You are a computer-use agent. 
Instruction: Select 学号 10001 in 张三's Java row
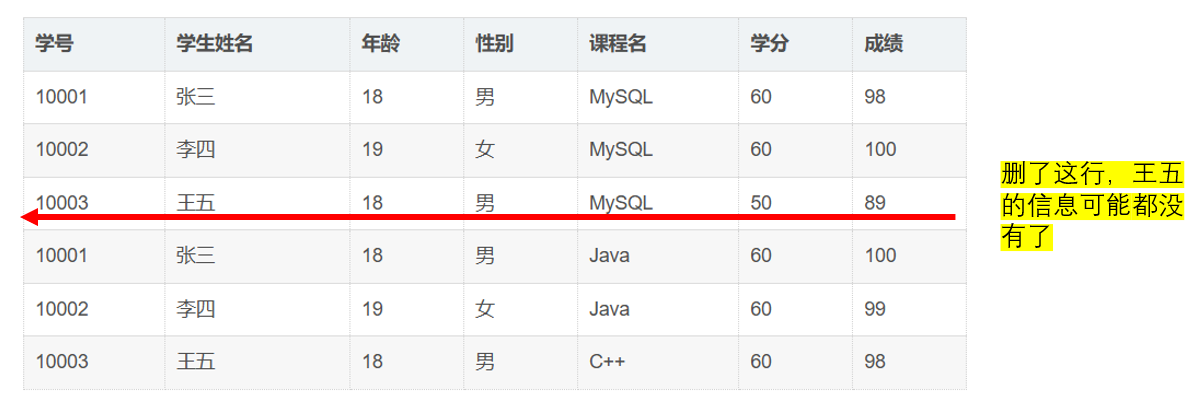(61, 255)
